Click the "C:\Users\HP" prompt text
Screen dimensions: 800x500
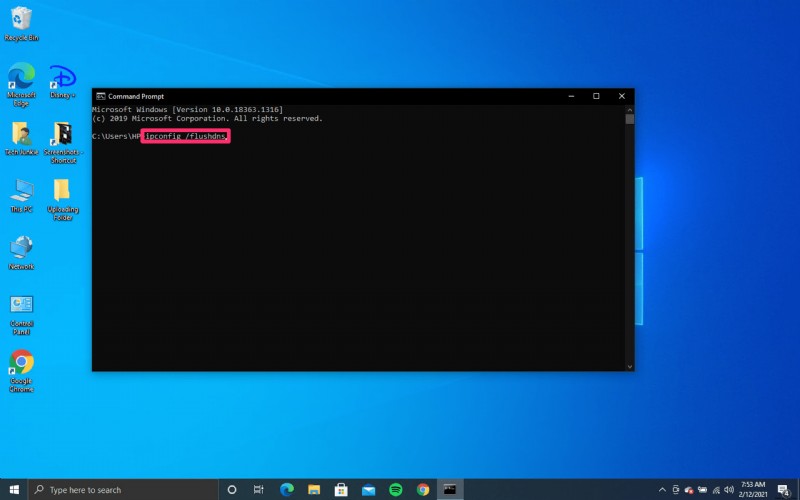(x=116, y=136)
